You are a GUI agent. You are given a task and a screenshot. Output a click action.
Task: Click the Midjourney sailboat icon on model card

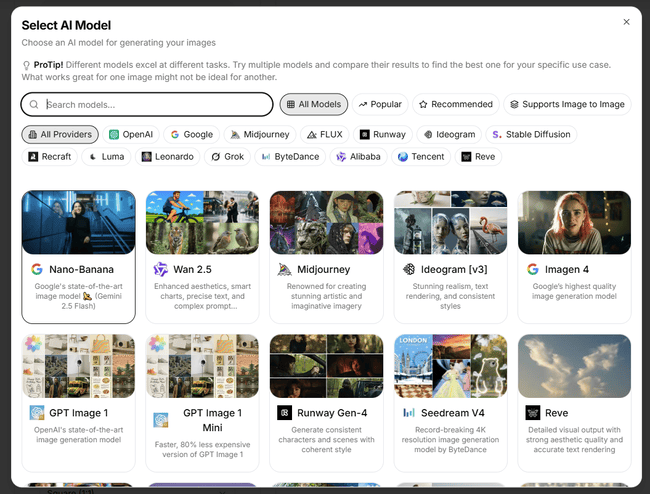point(285,269)
